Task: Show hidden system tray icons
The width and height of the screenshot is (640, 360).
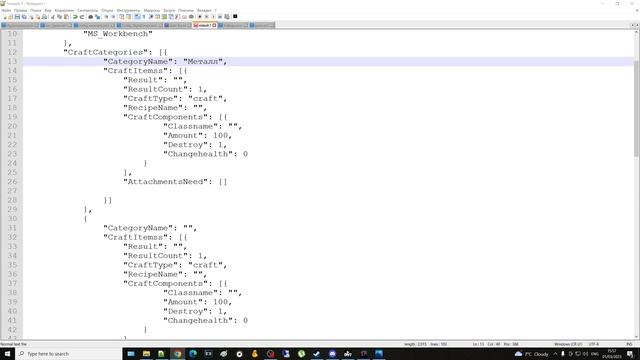Action: [x=555, y=354]
